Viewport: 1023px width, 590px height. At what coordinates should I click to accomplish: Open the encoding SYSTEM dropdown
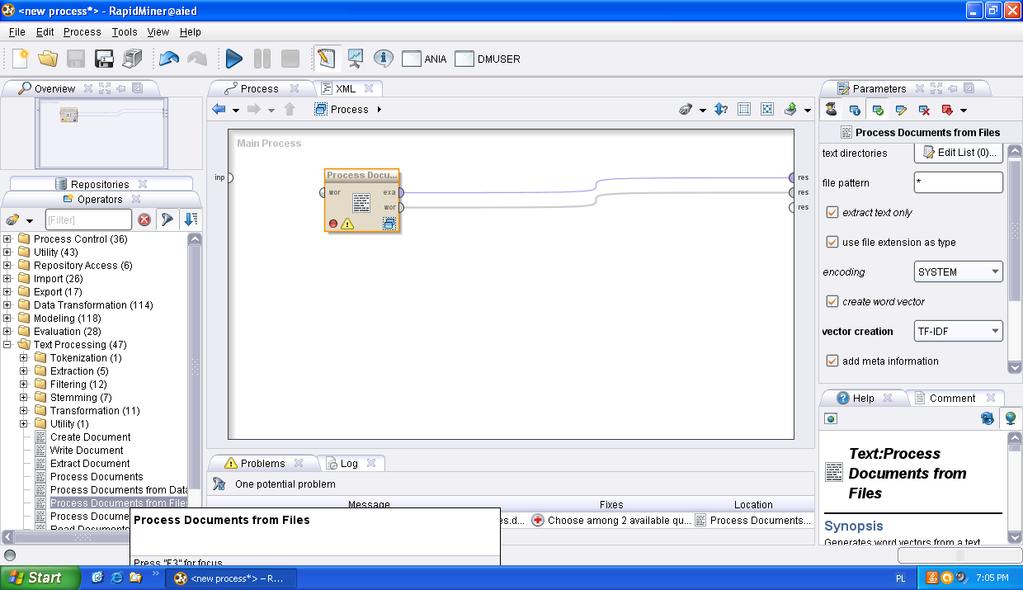click(x=958, y=272)
